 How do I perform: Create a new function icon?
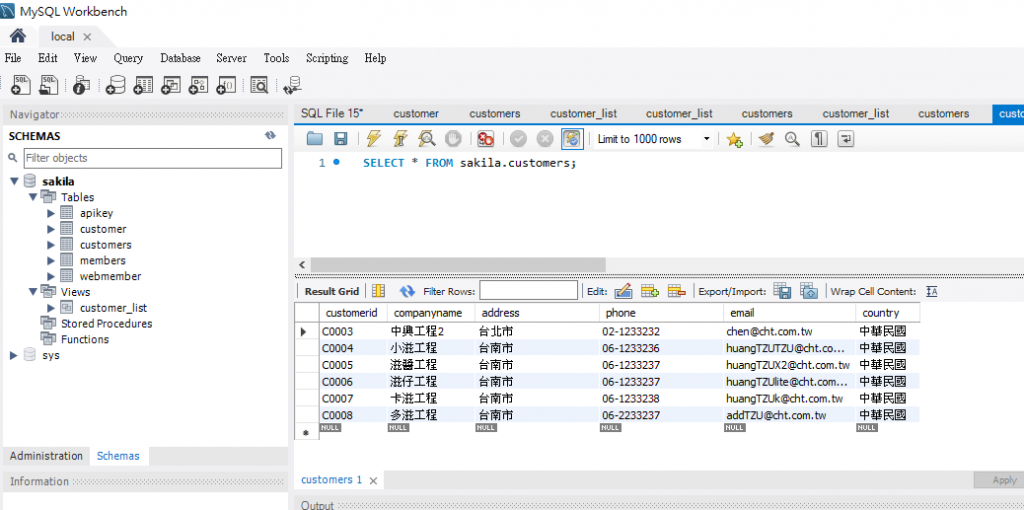pos(226,84)
